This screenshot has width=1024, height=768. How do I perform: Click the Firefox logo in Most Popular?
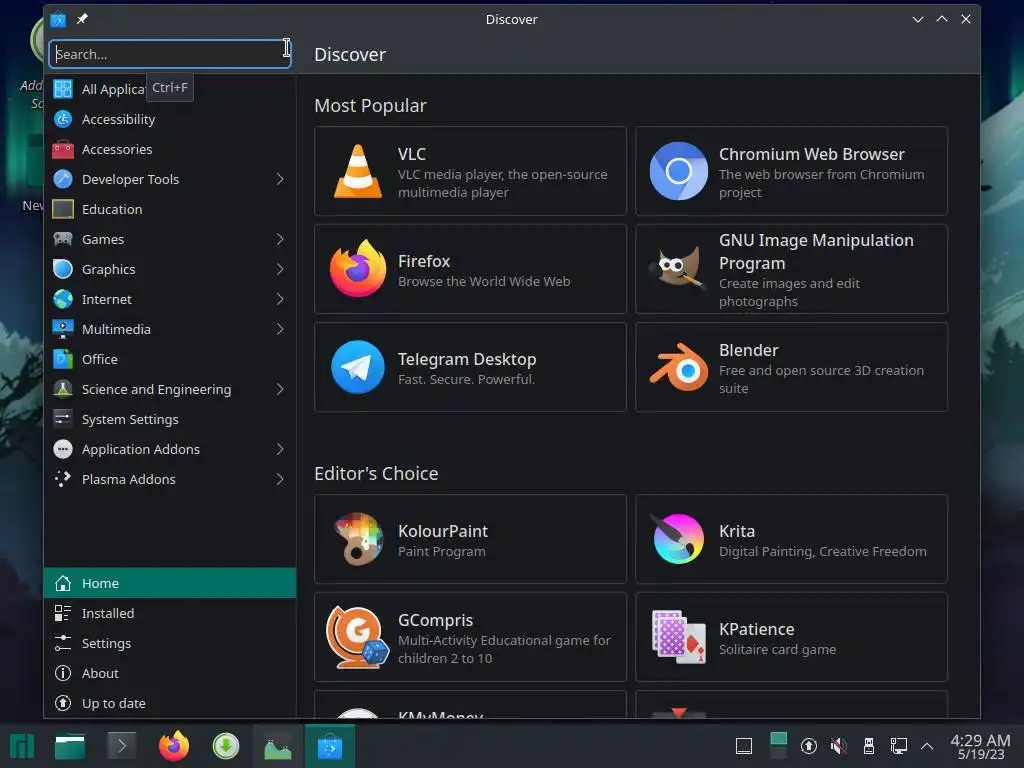click(x=357, y=268)
